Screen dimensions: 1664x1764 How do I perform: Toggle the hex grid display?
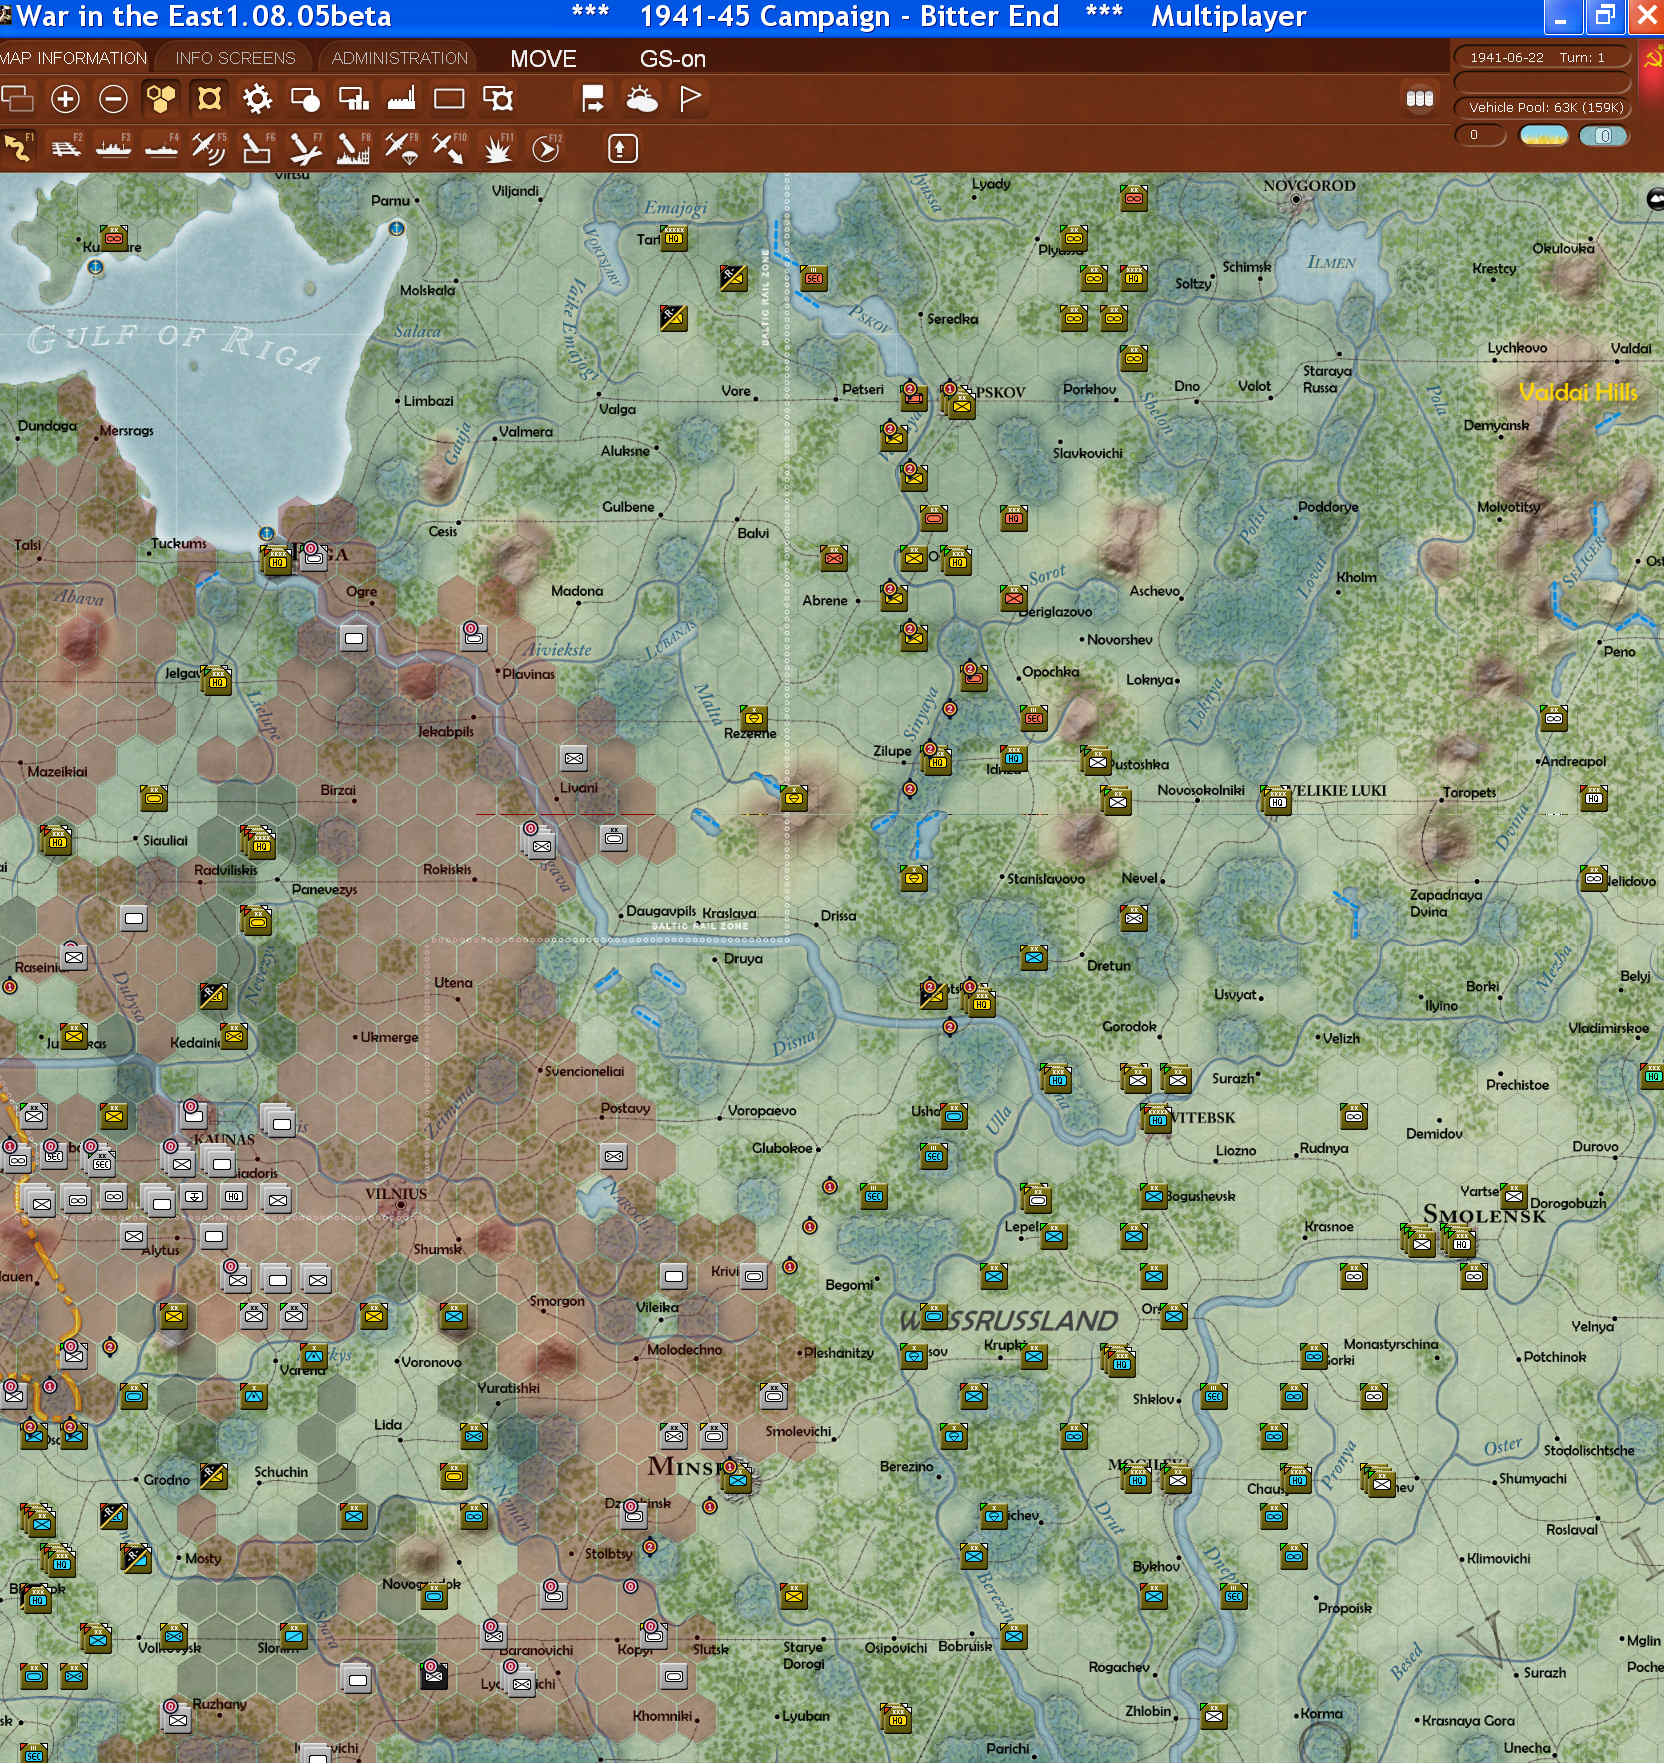161,98
